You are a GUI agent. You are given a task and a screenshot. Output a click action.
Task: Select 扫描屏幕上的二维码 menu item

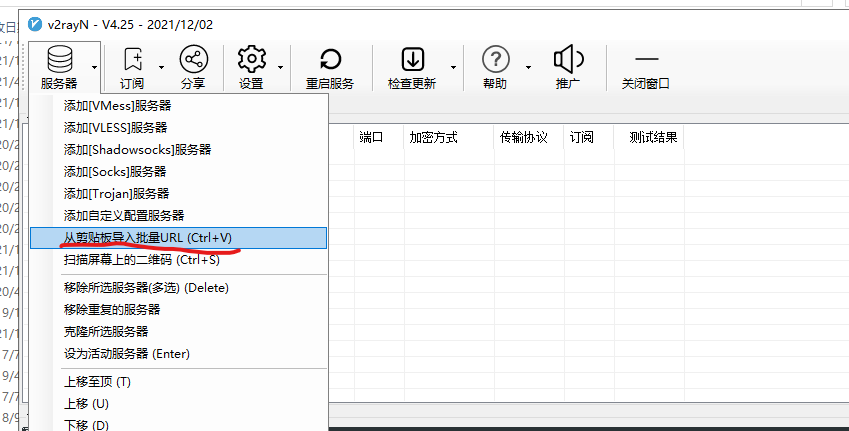coord(141,260)
